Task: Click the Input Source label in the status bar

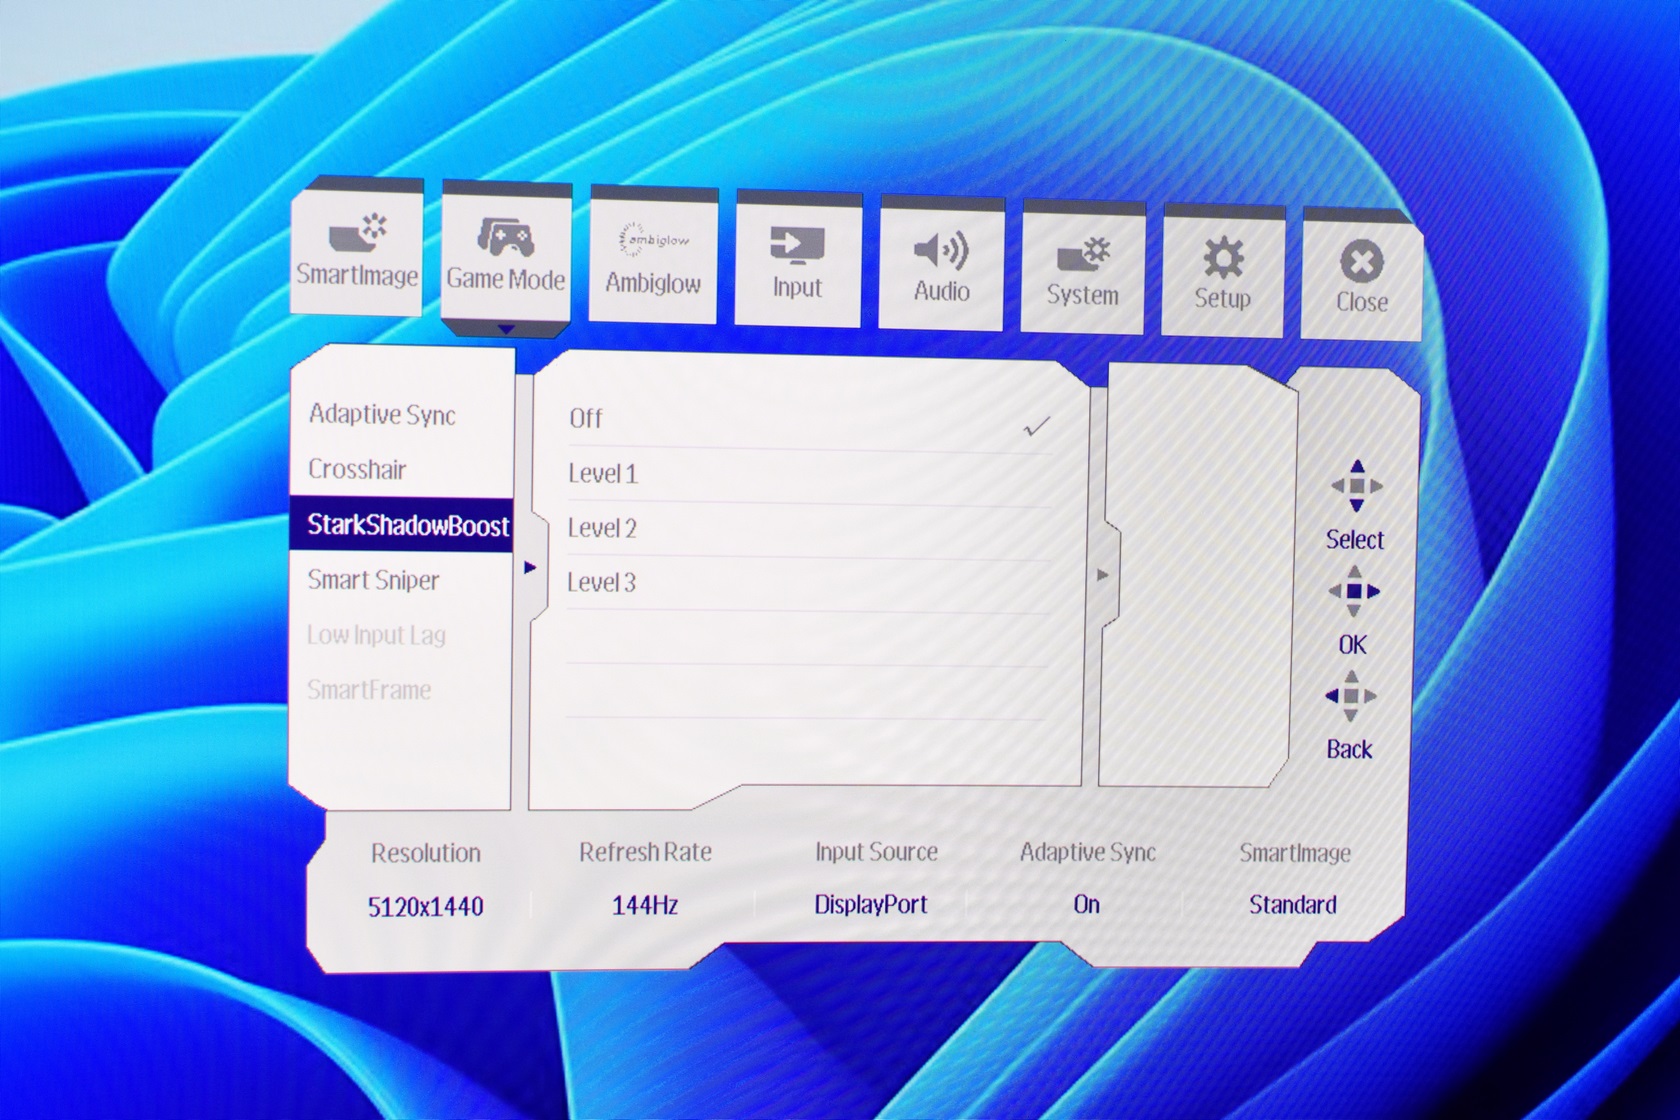Action: pyautogui.click(x=876, y=852)
